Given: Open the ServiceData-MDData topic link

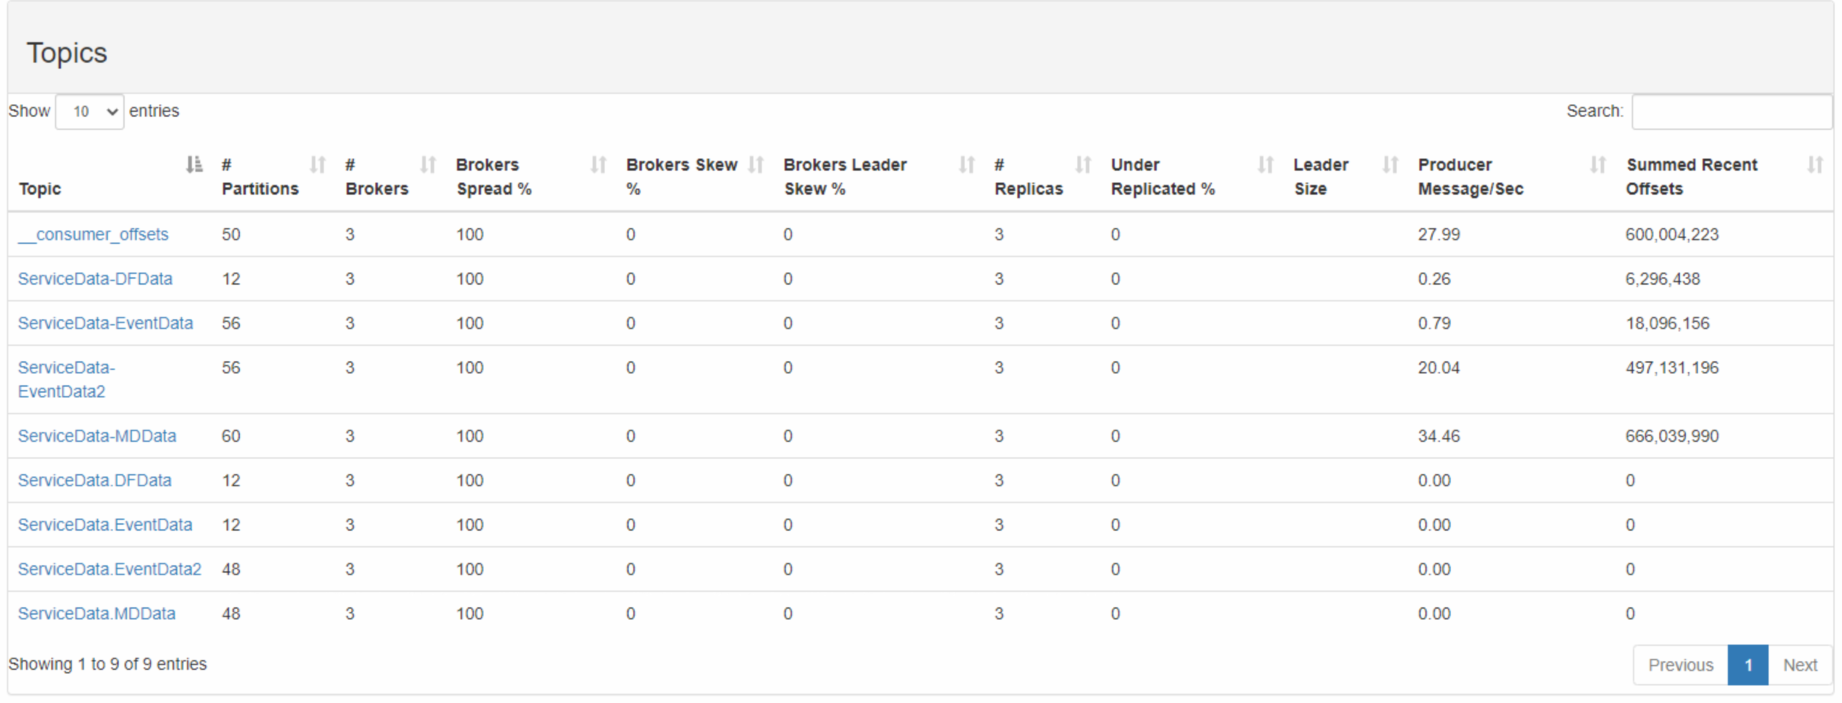Looking at the screenshot, I should (x=97, y=436).
